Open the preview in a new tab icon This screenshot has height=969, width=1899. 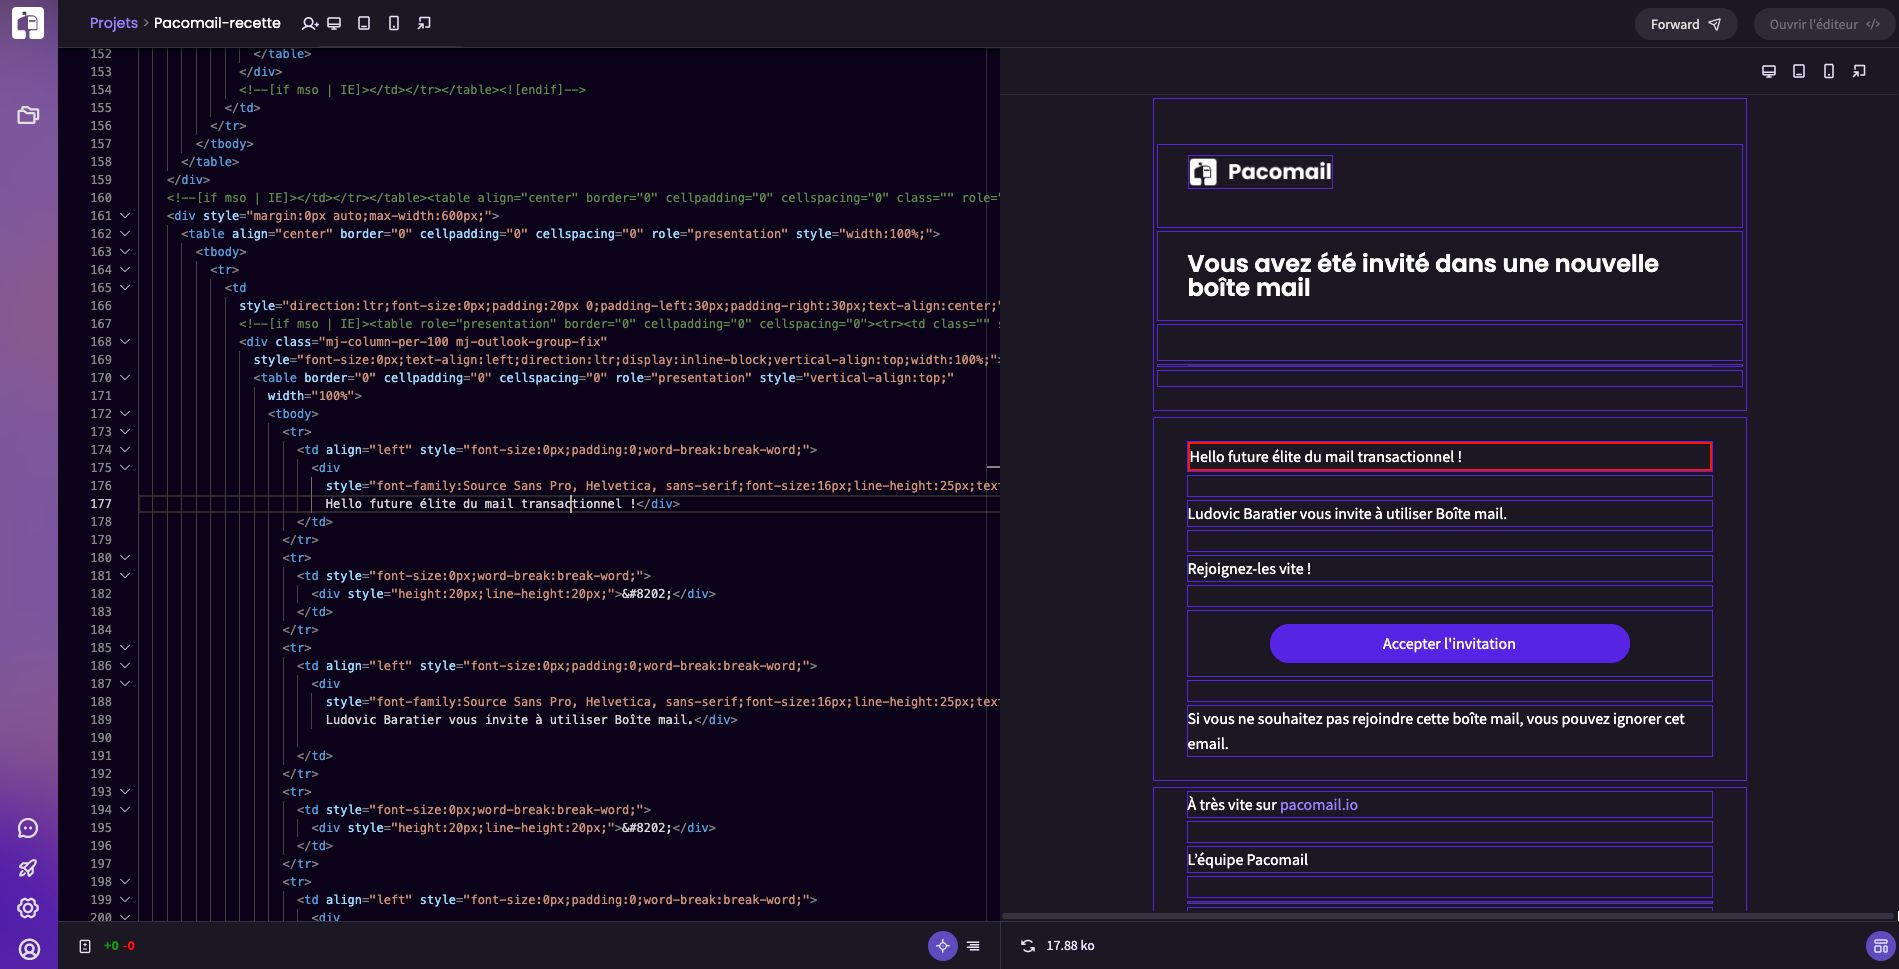click(424, 22)
